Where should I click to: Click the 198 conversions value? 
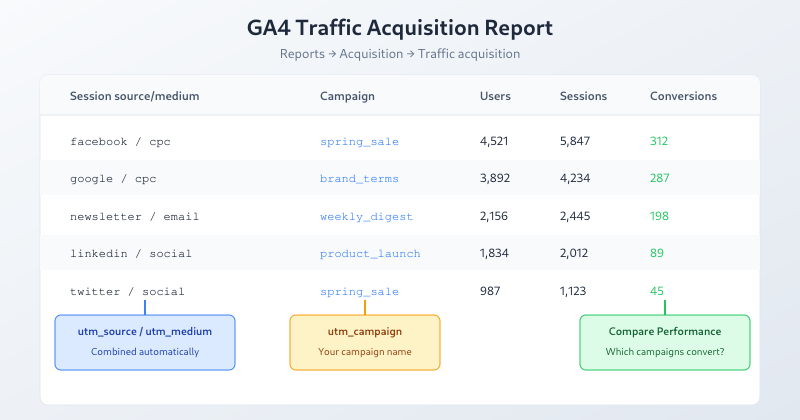click(x=659, y=216)
